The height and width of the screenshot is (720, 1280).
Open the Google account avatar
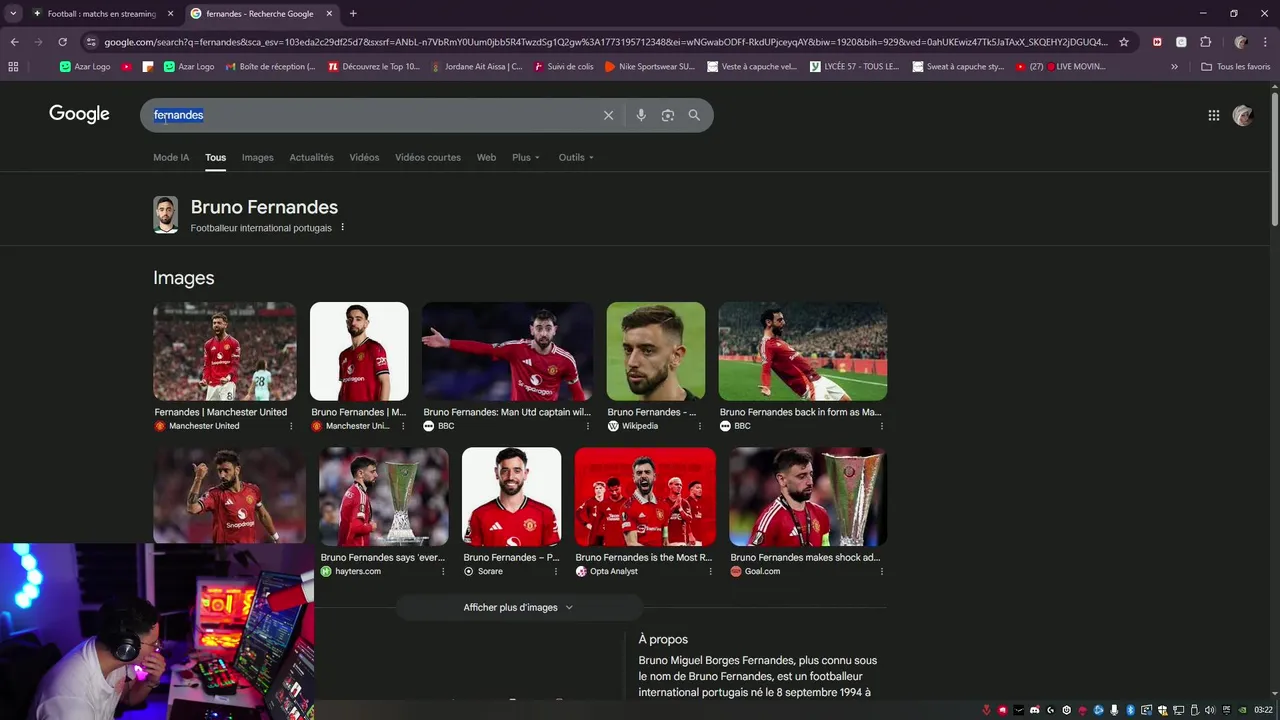pyautogui.click(x=1243, y=115)
